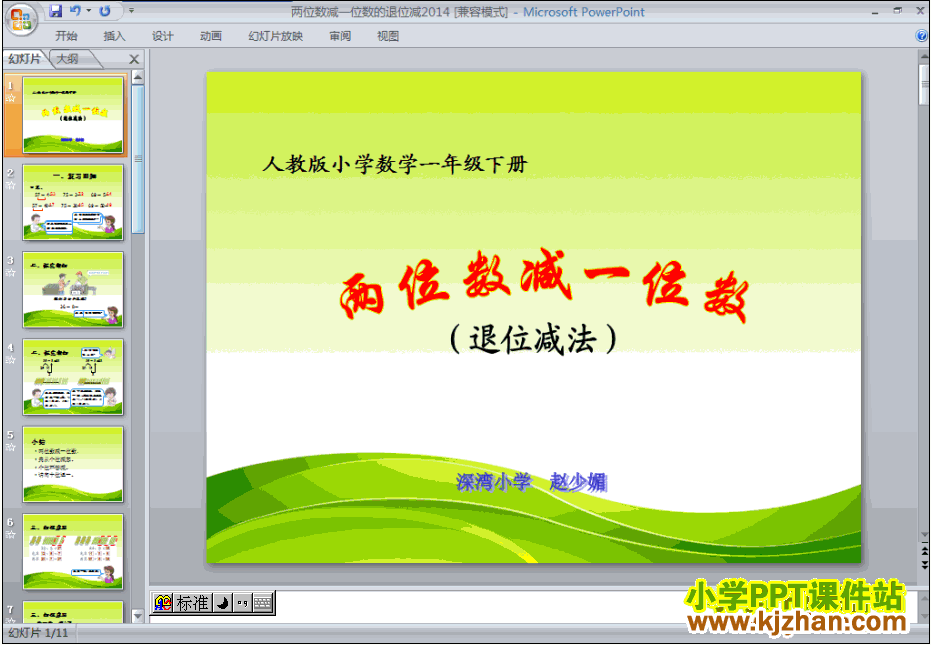Click the main editor scroll-up arrow
The width and height of the screenshot is (931, 645).
pyautogui.click(x=924, y=56)
